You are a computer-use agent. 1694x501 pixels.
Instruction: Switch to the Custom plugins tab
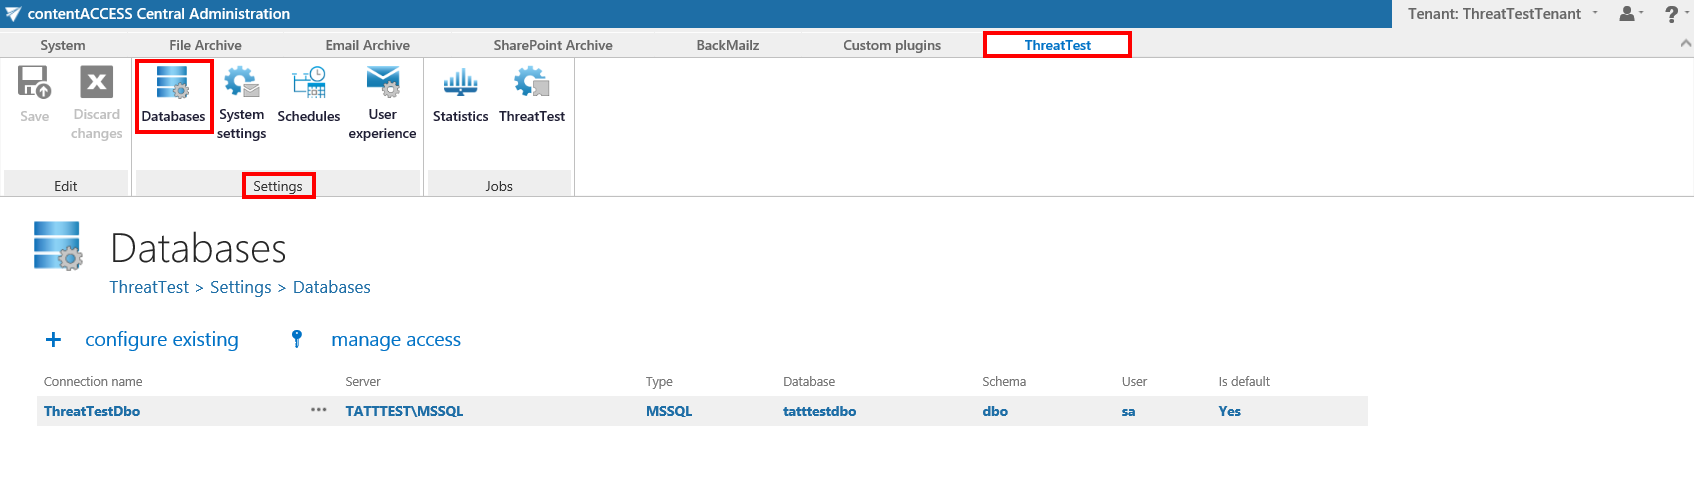[x=892, y=45]
